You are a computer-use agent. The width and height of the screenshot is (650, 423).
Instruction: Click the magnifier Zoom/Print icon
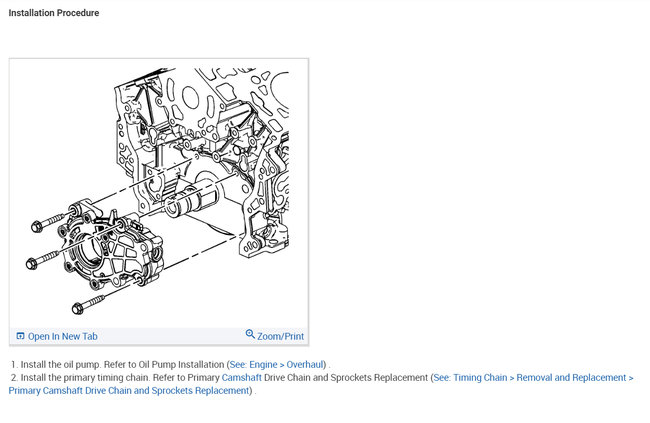click(x=250, y=334)
